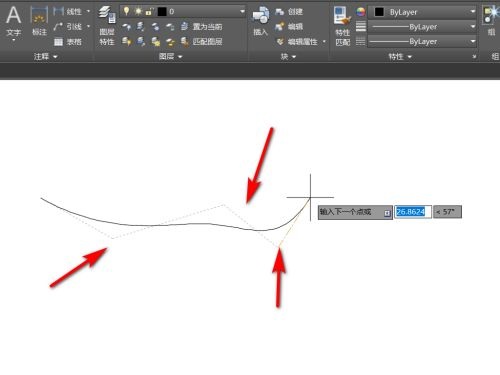Screen dimensions: 500x375
Task: Expand the arrow next to 引线
Action: click(x=88, y=26)
